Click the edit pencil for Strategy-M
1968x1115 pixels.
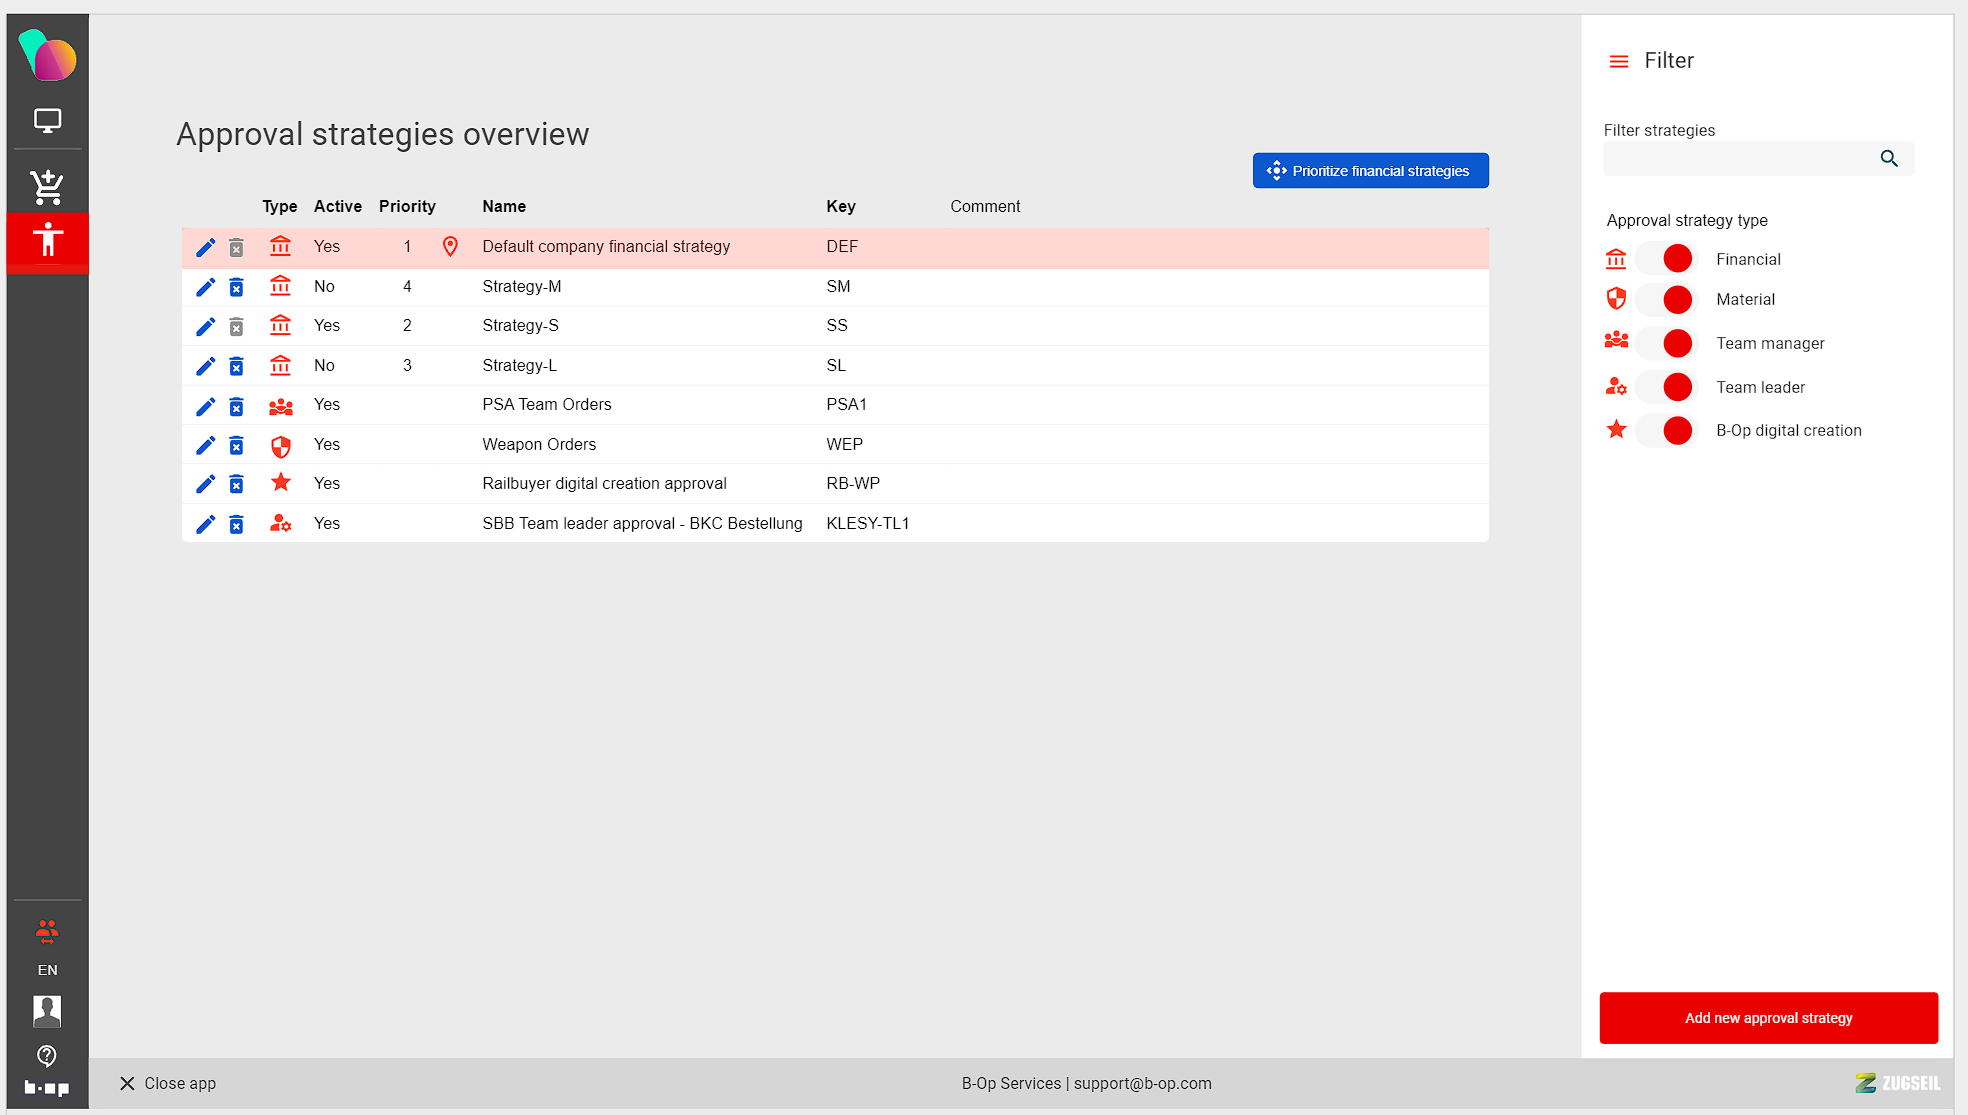[205, 287]
